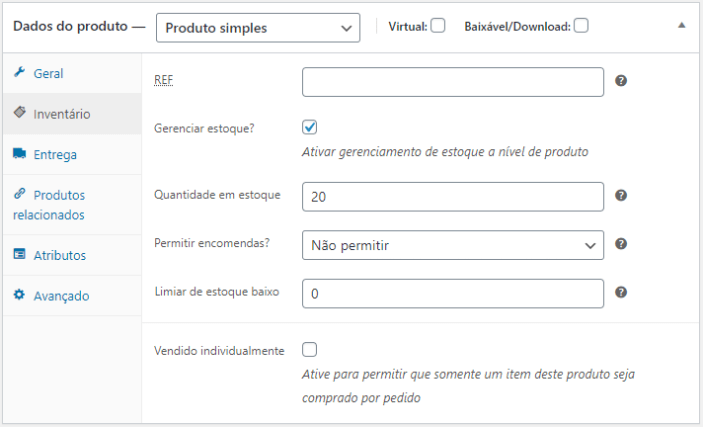Click the tag icon beside Inventário

pyautogui.click(x=19, y=113)
